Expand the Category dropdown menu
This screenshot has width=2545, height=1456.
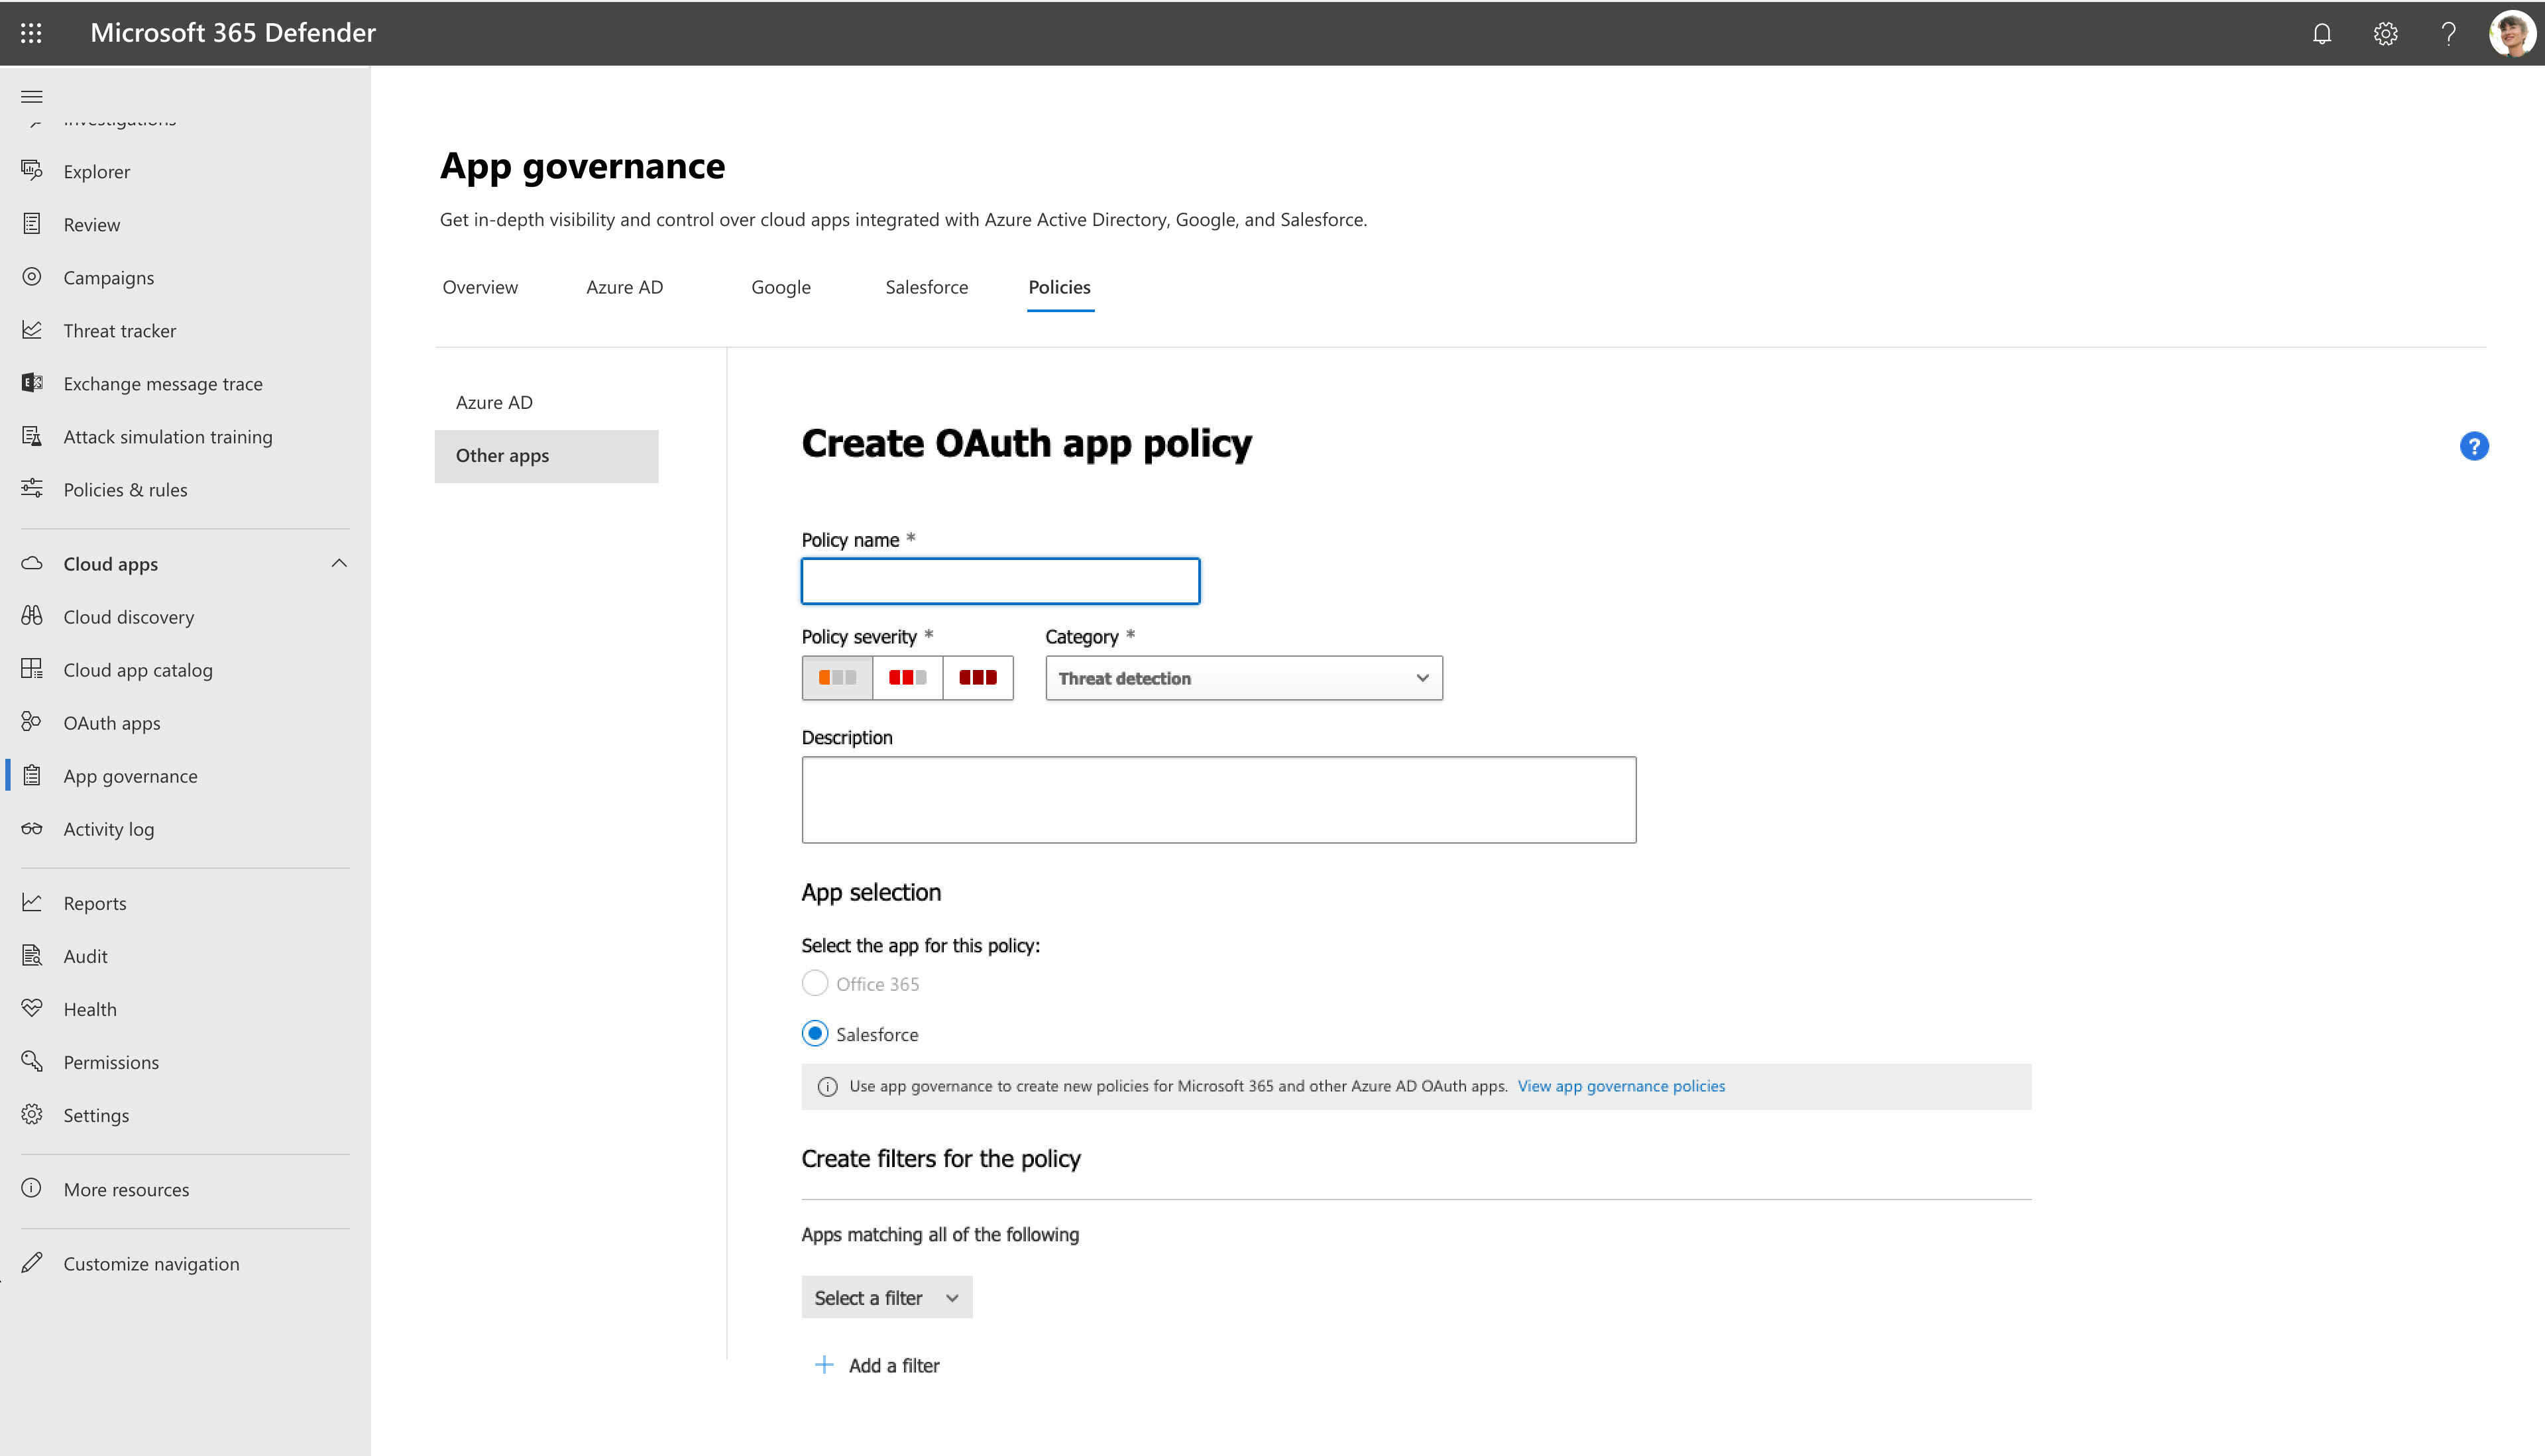(x=1245, y=678)
